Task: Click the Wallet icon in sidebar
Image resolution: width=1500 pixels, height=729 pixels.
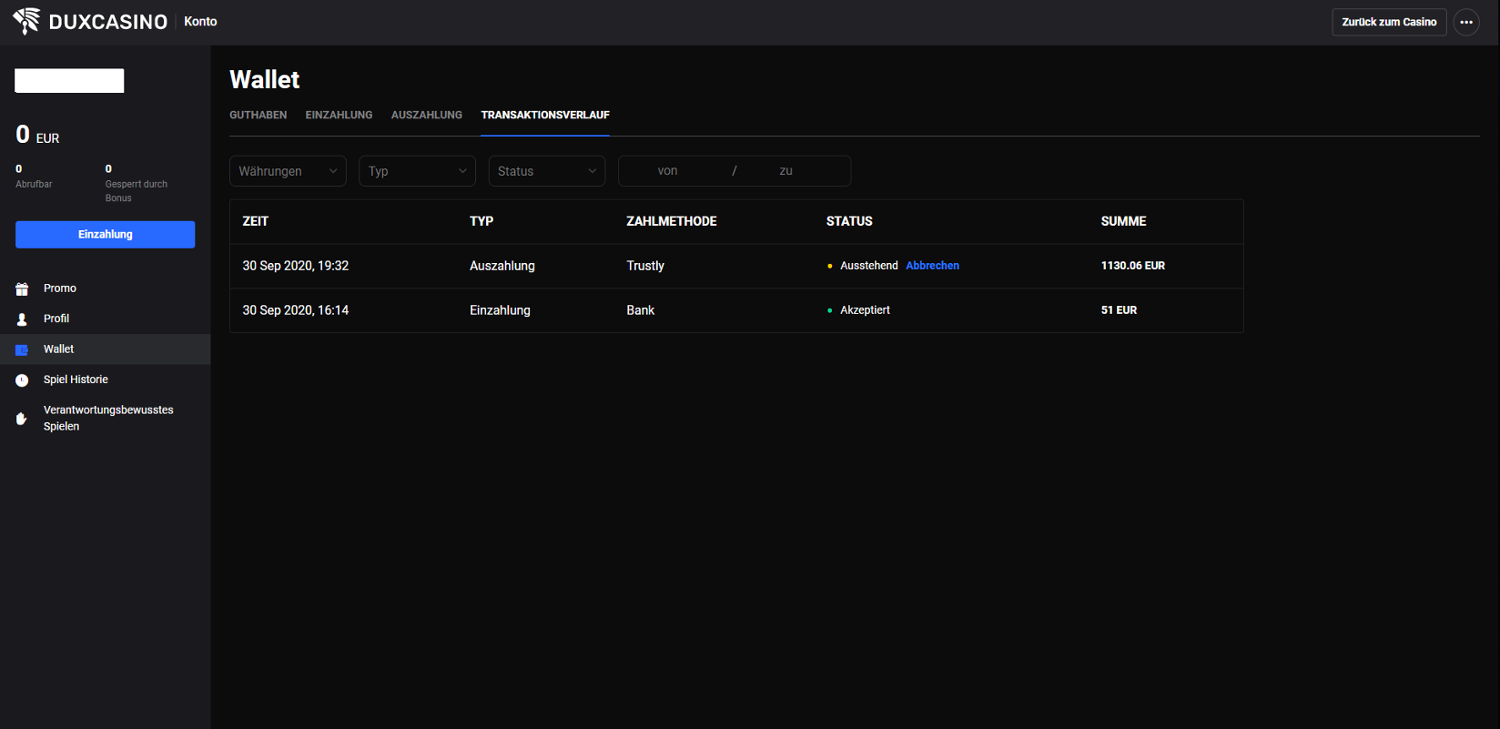Action: [x=22, y=350]
